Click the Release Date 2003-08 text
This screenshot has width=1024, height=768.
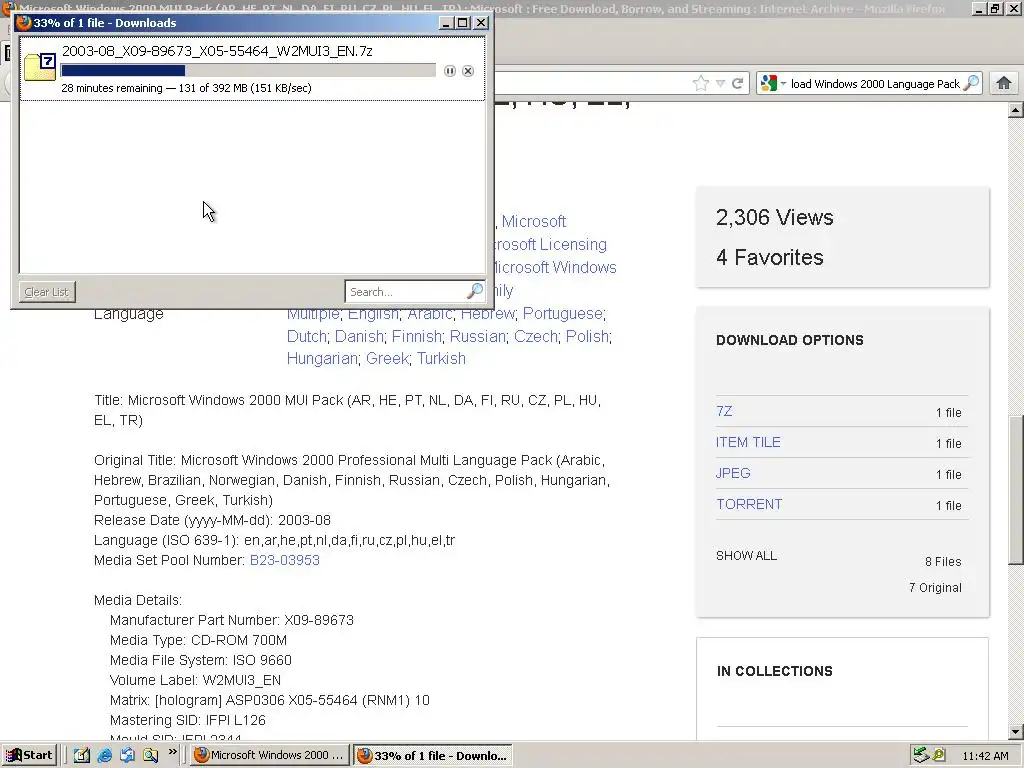pyautogui.click(x=212, y=520)
